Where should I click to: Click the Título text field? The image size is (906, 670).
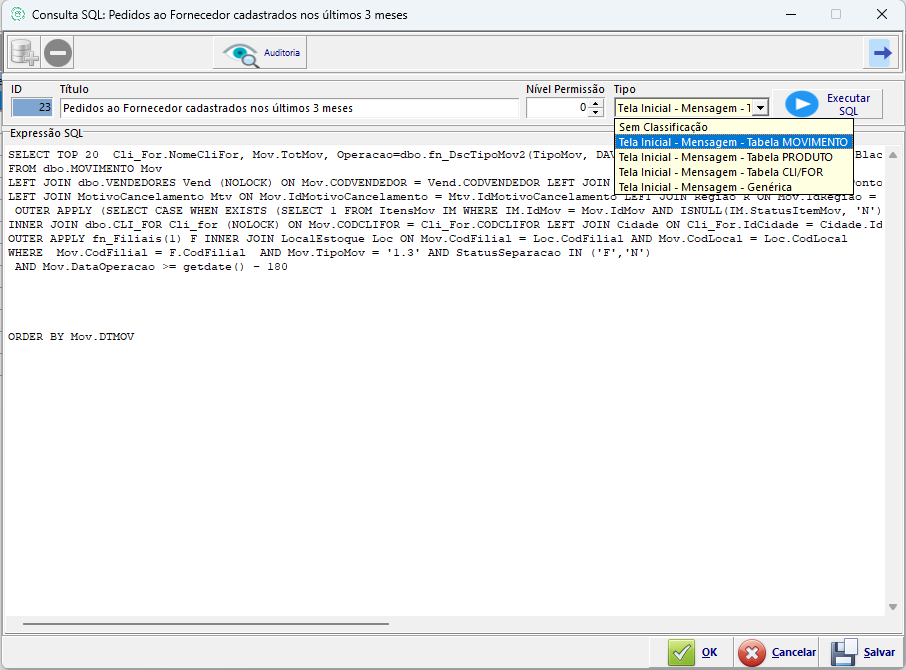click(x=288, y=108)
